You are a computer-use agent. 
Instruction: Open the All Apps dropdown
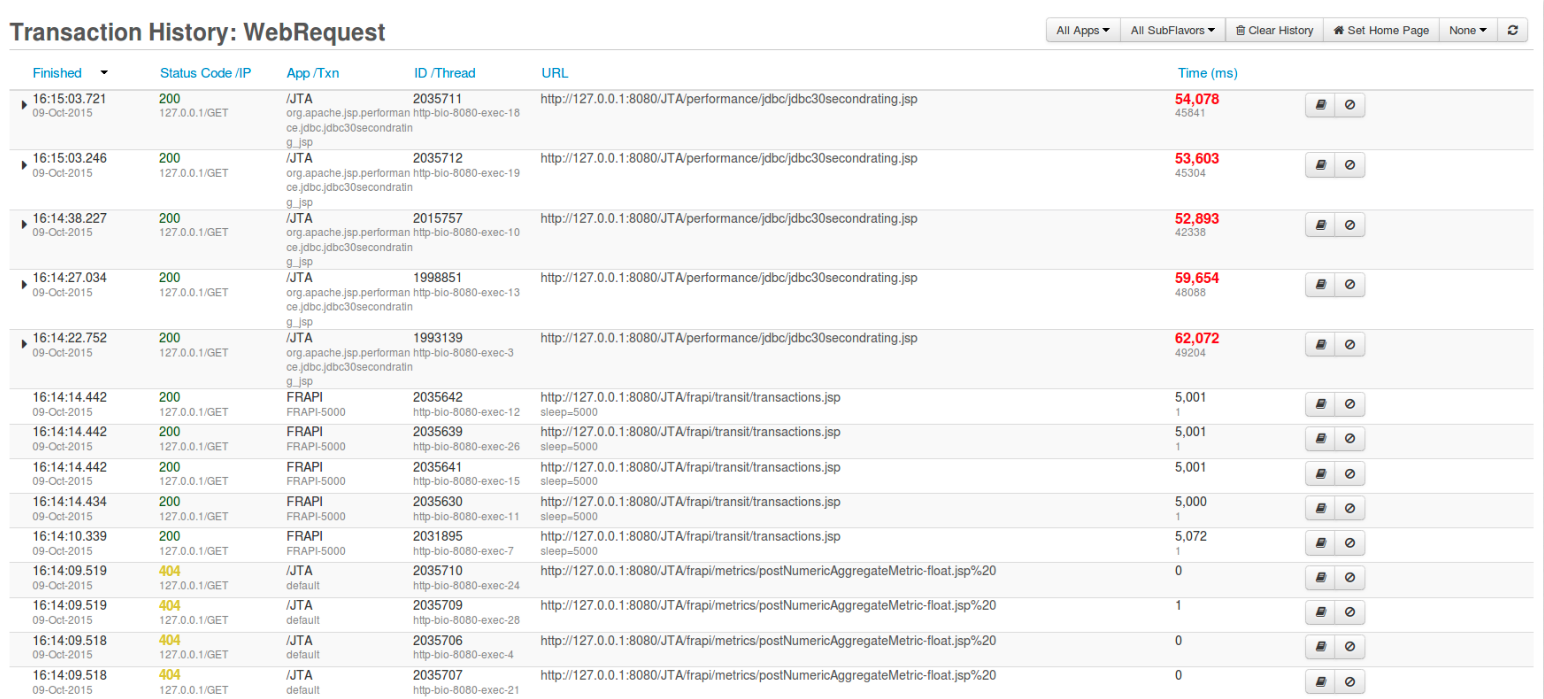pos(1083,30)
